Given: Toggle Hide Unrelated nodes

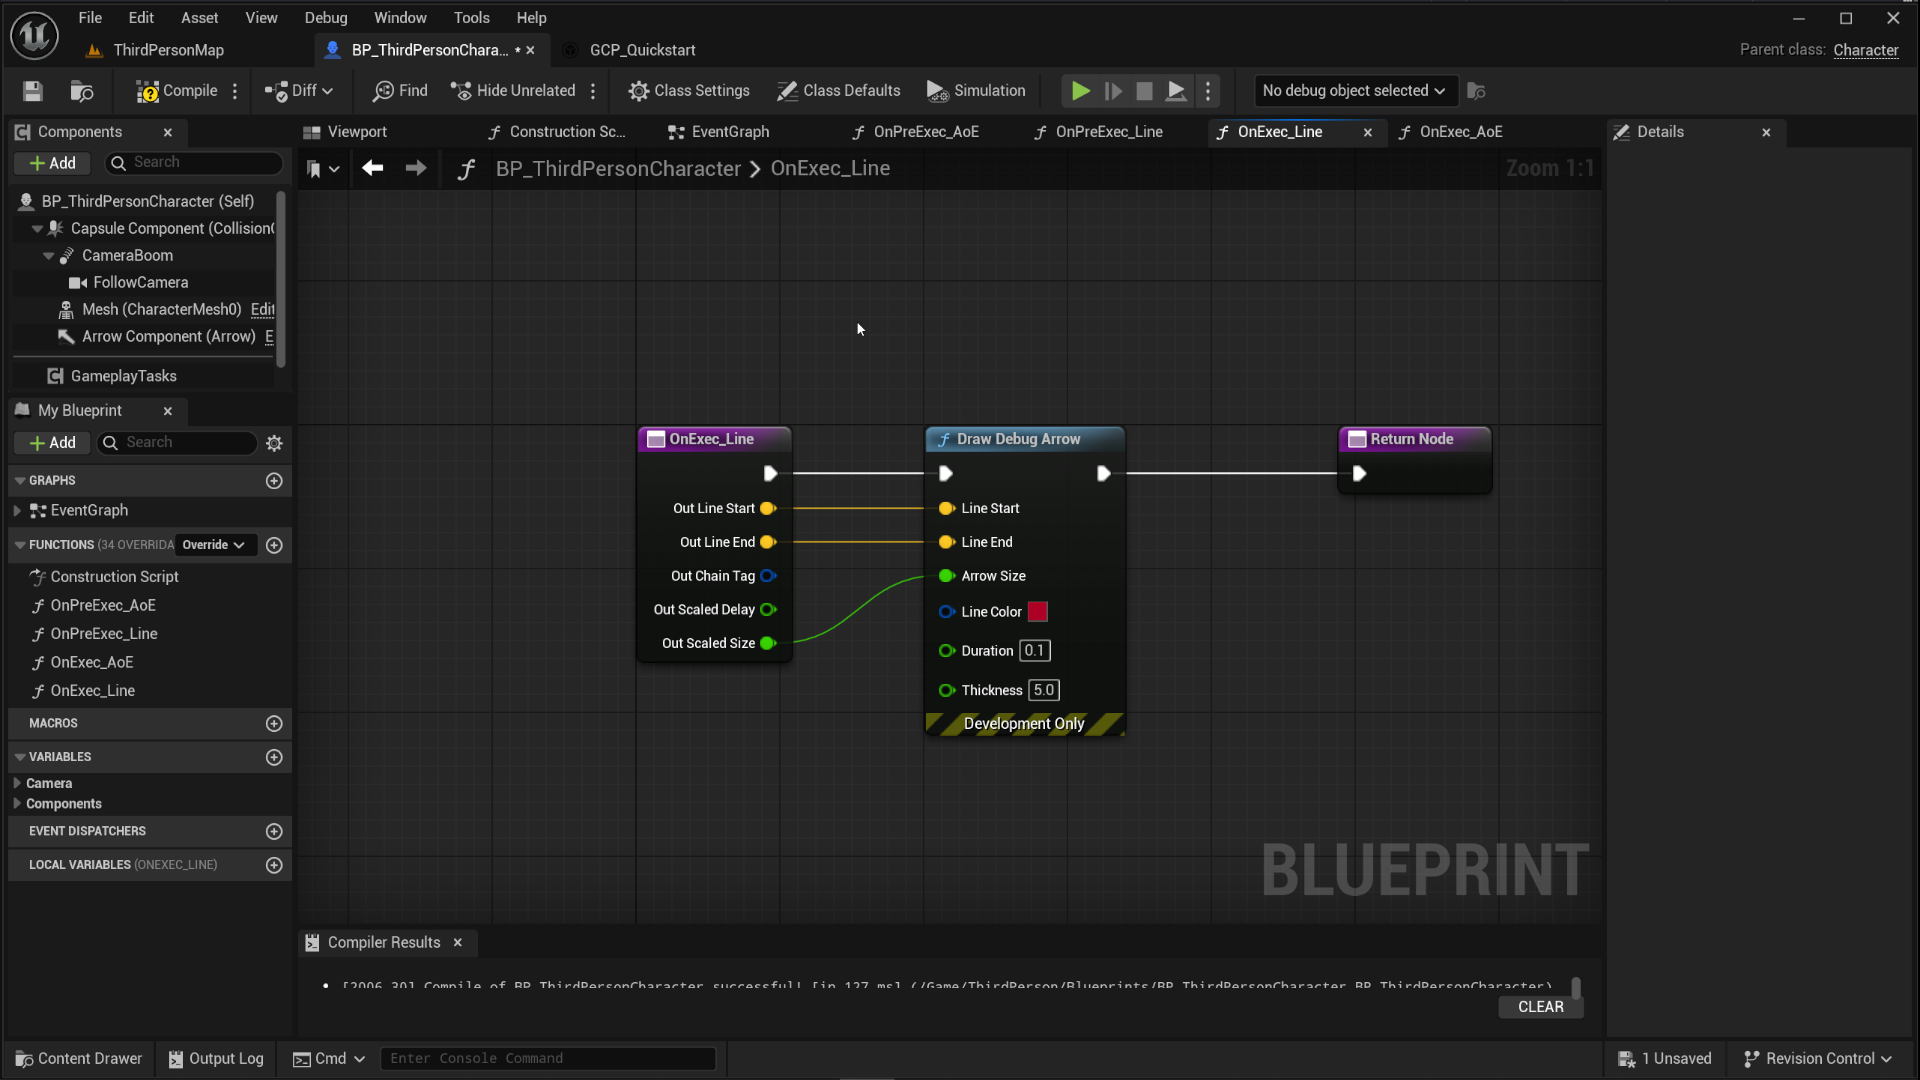Looking at the screenshot, I should coord(513,91).
